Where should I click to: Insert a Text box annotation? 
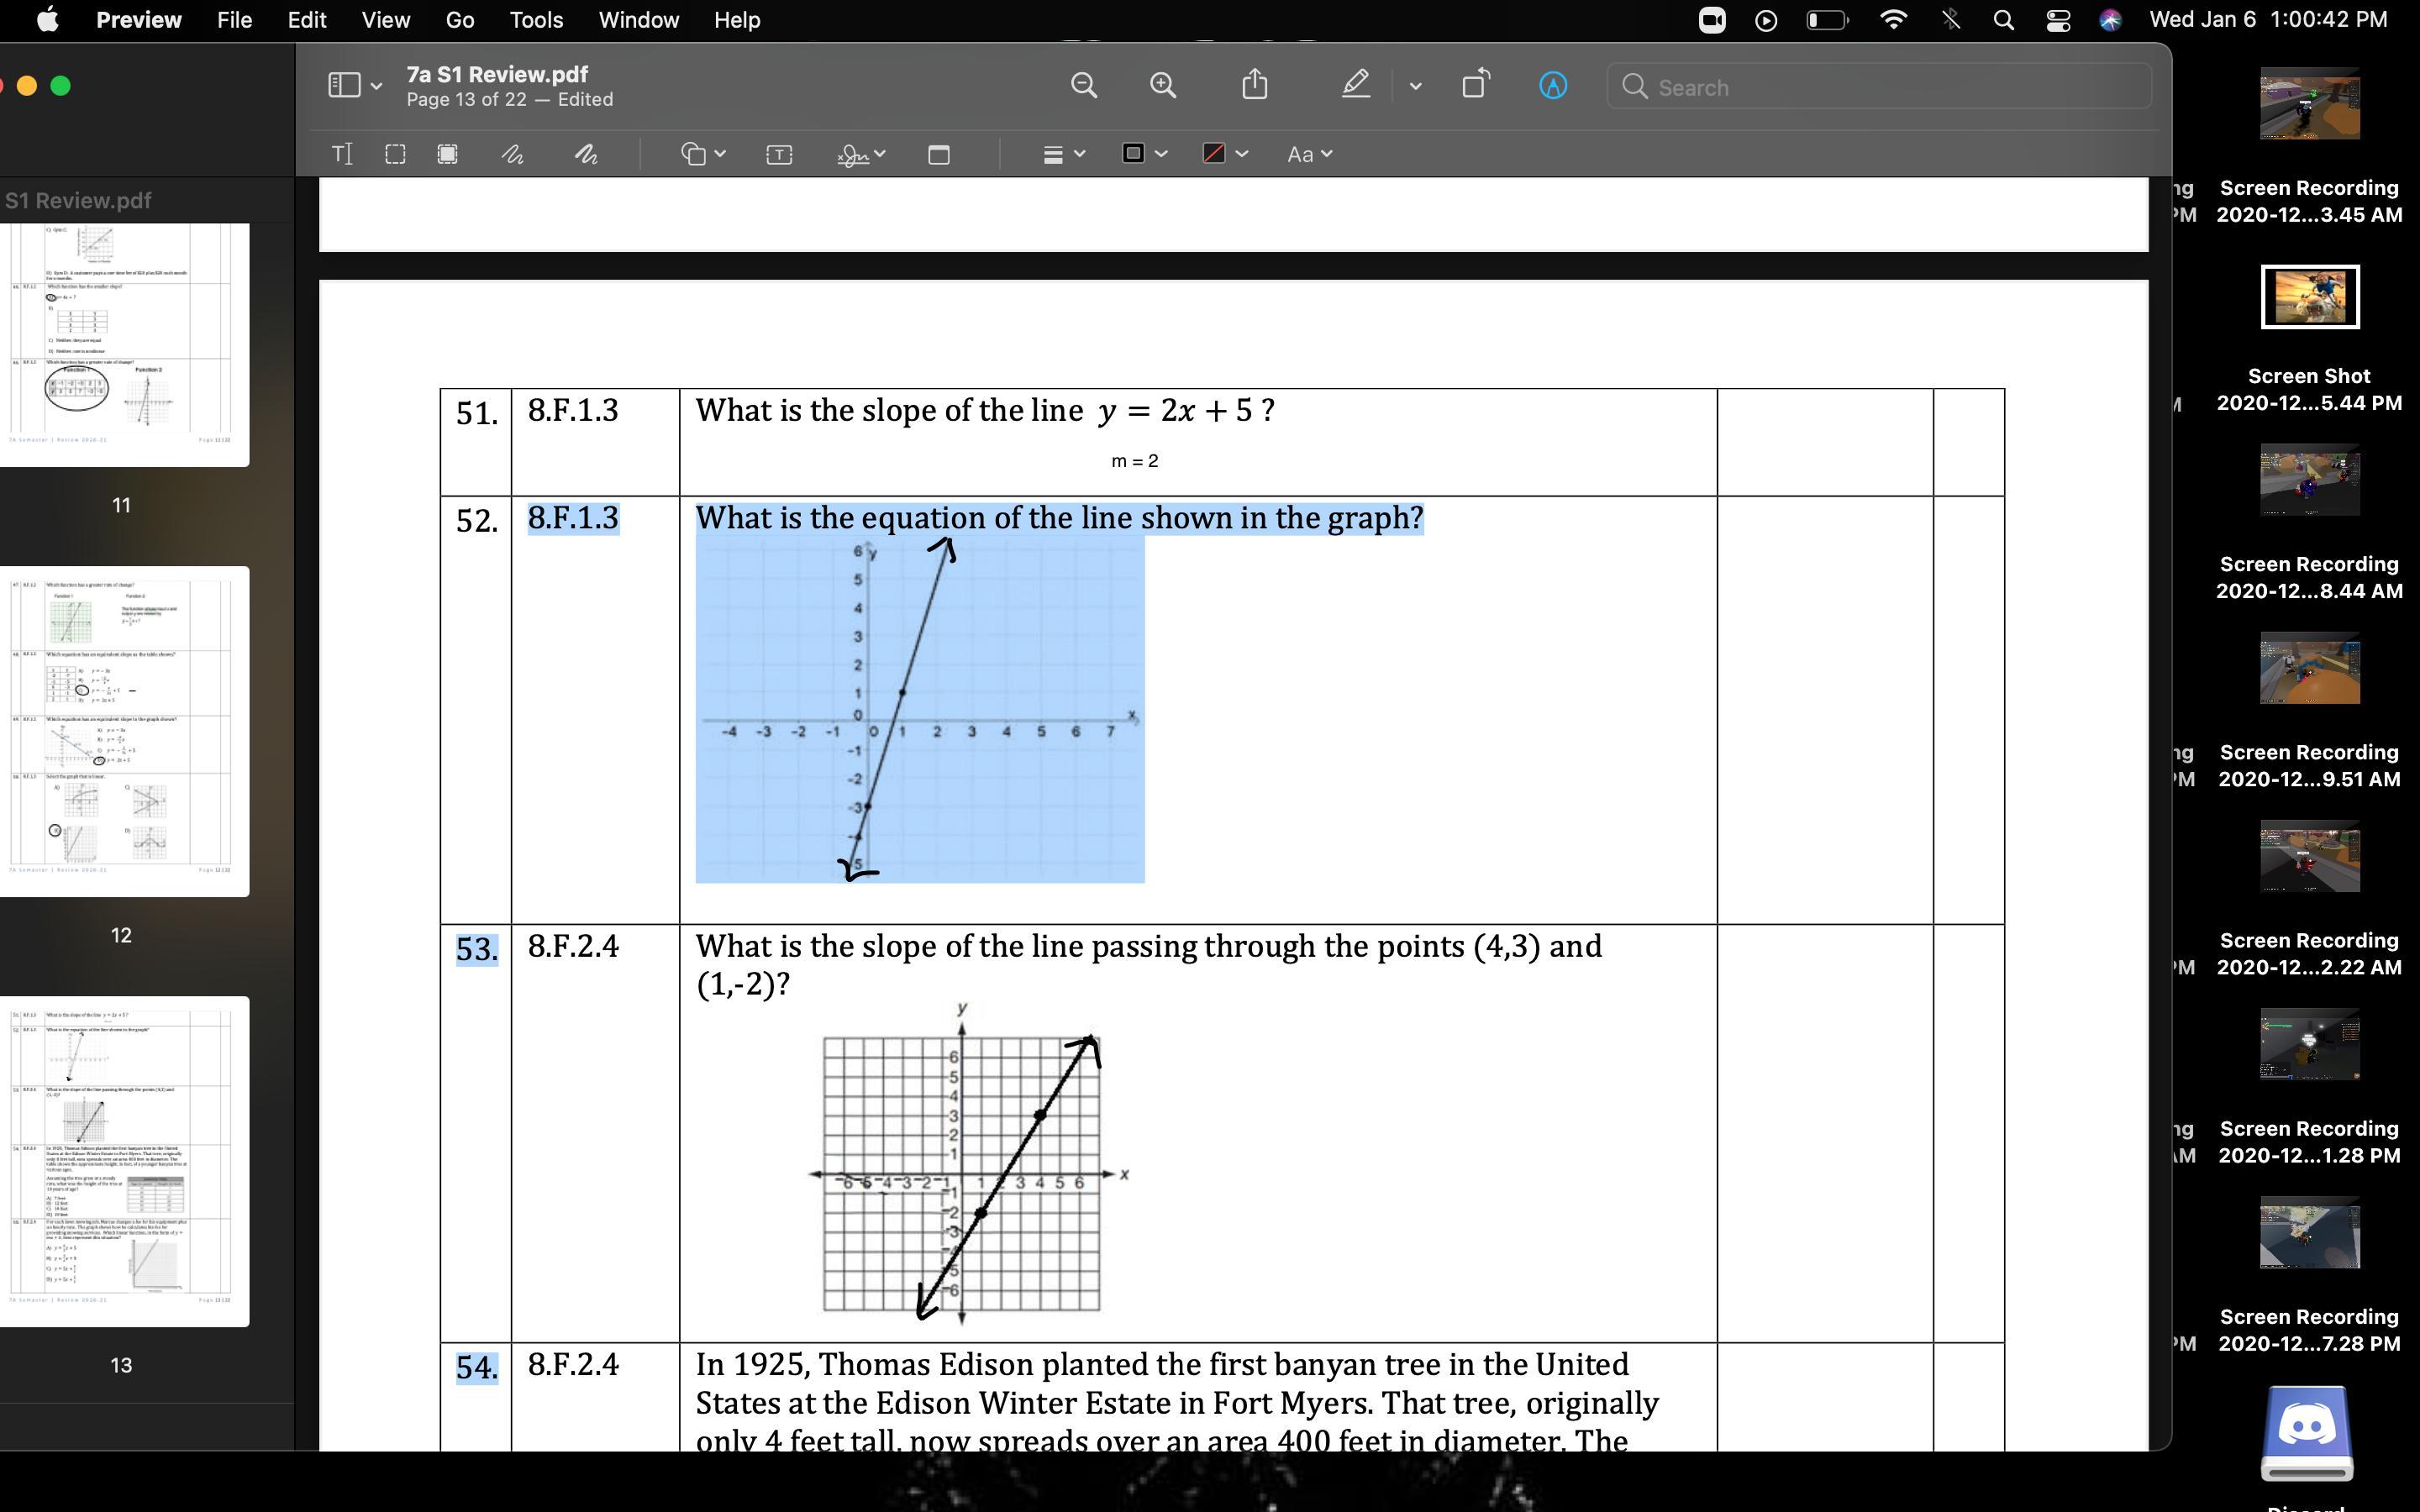click(779, 154)
